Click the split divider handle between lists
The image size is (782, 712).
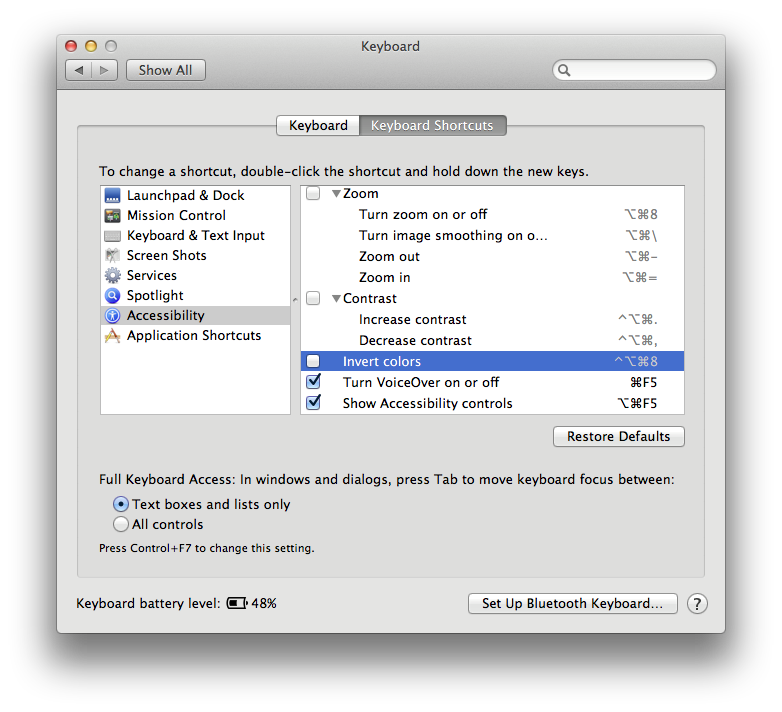[295, 300]
